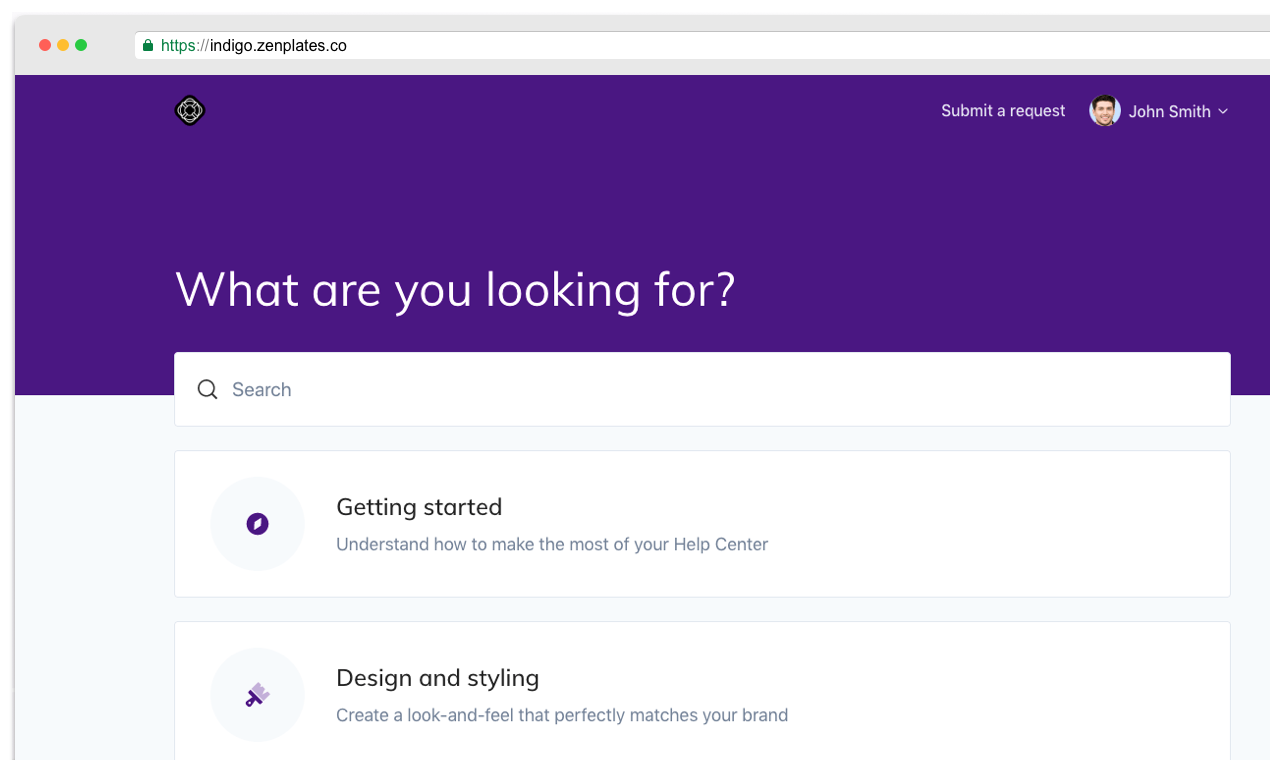The image size is (1270, 760).
Task: Maximize the window using the green button
Action: (81, 45)
